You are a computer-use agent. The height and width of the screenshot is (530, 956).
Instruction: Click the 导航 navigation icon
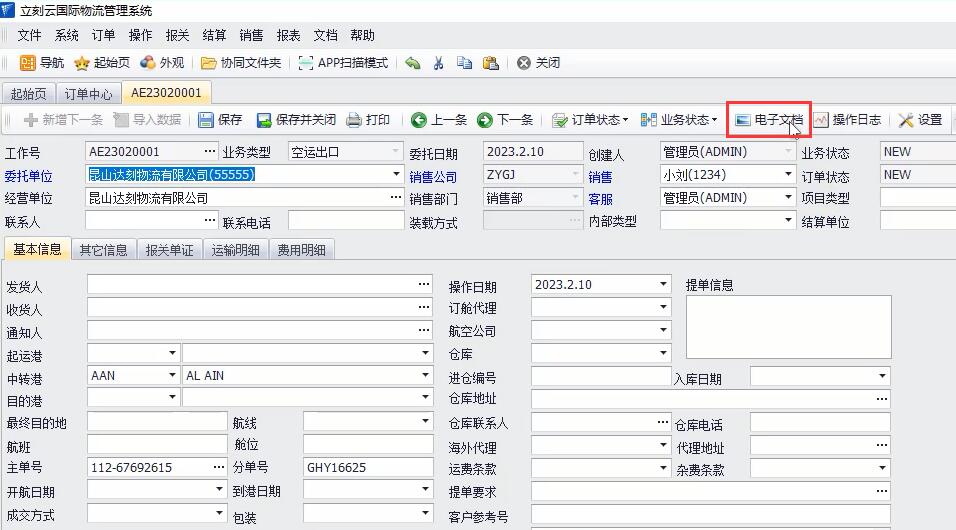click(28, 63)
